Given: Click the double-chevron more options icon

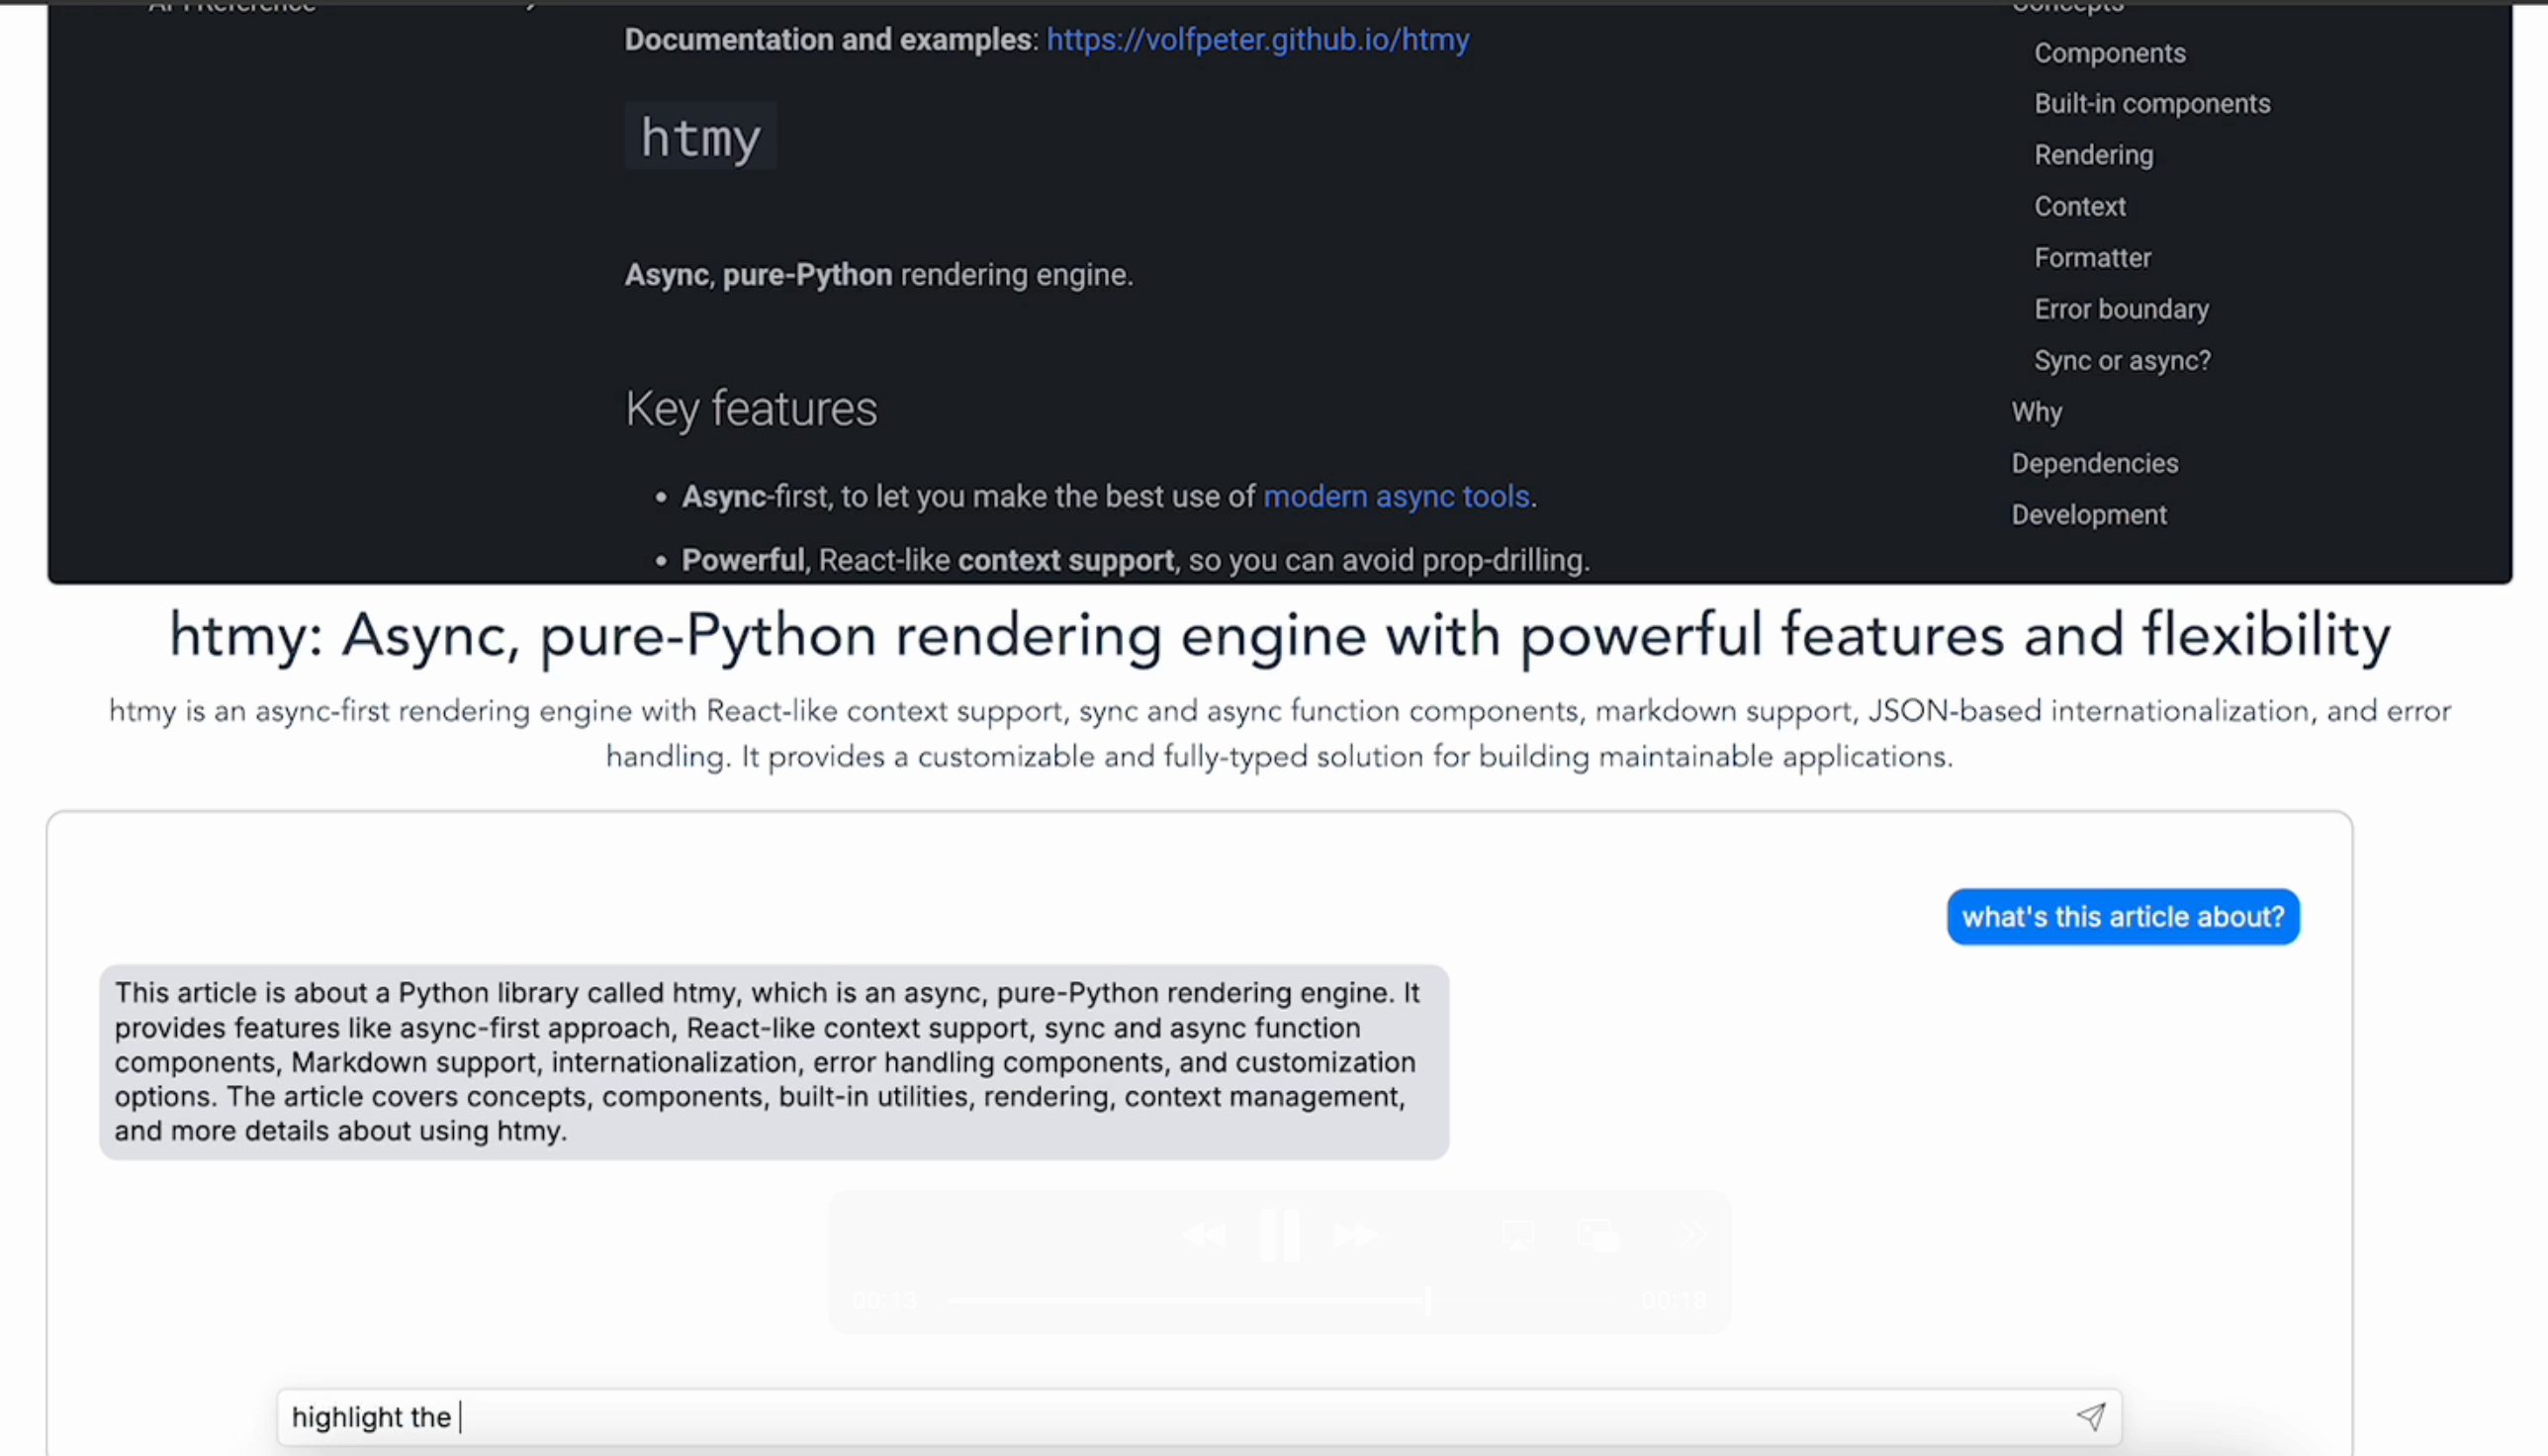Looking at the screenshot, I should pos(1692,1236).
